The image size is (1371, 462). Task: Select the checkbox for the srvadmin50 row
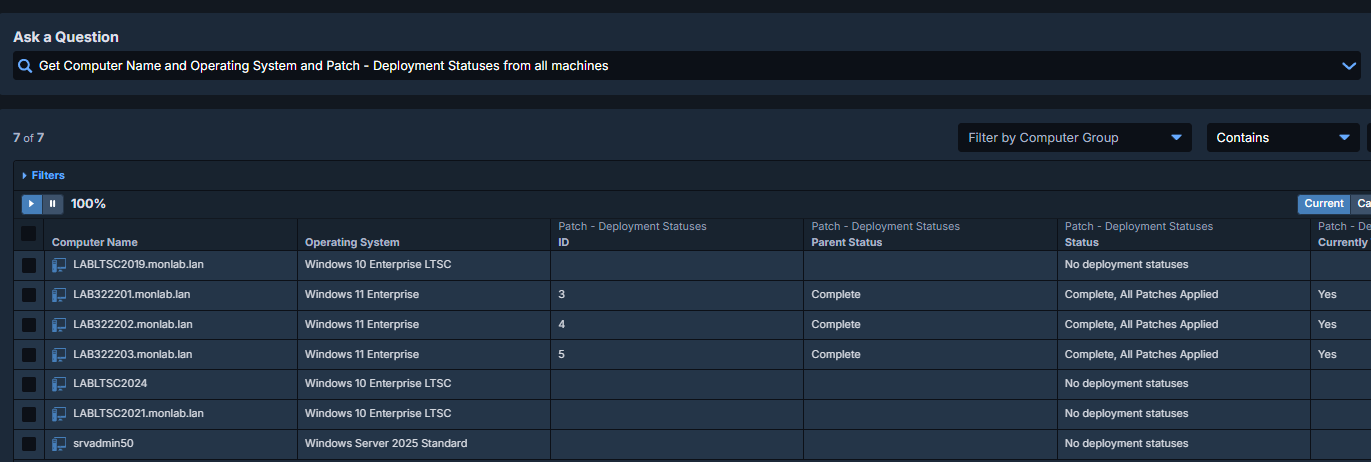point(29,443)
